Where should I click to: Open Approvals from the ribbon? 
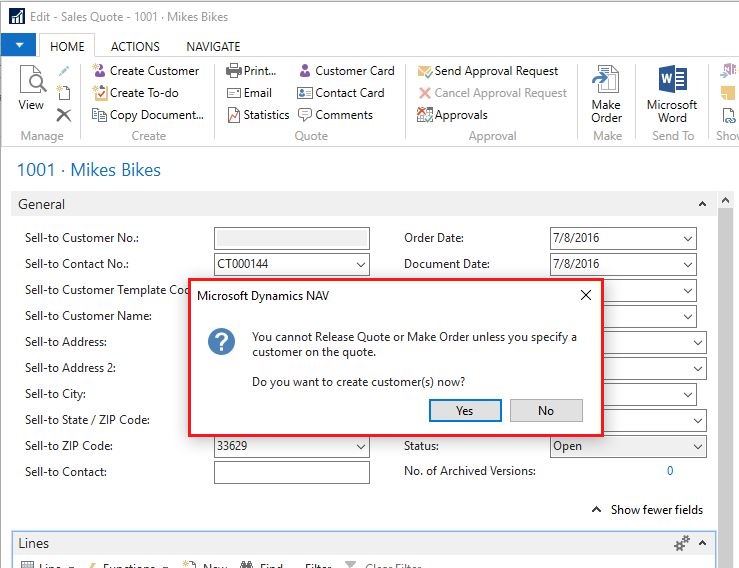click(452, 115)
